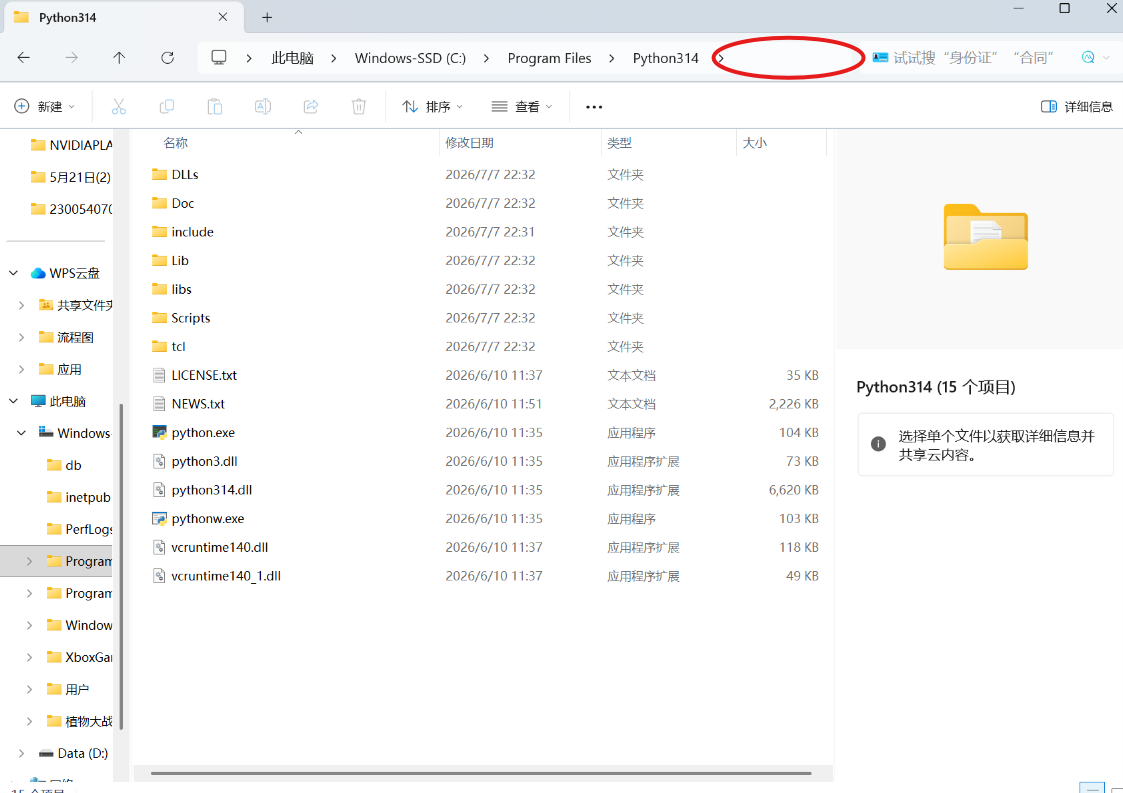Click the large folder preview thumbnail
The image size is (1123, 793).
[985, 237]
